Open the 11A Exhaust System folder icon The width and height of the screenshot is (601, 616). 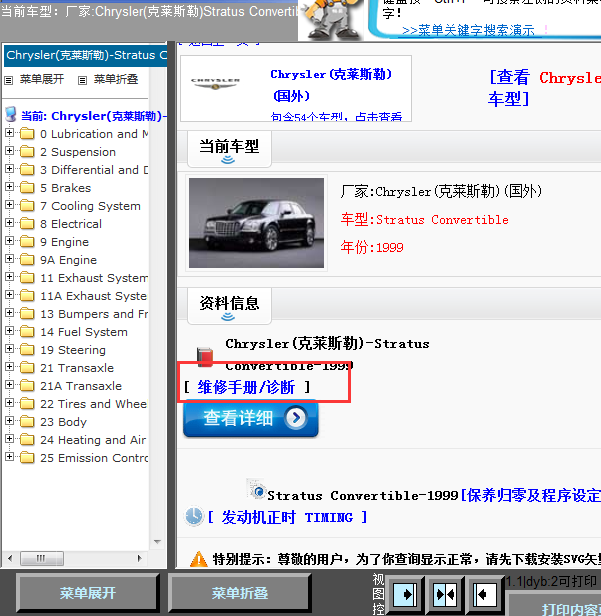pos(27,296)
